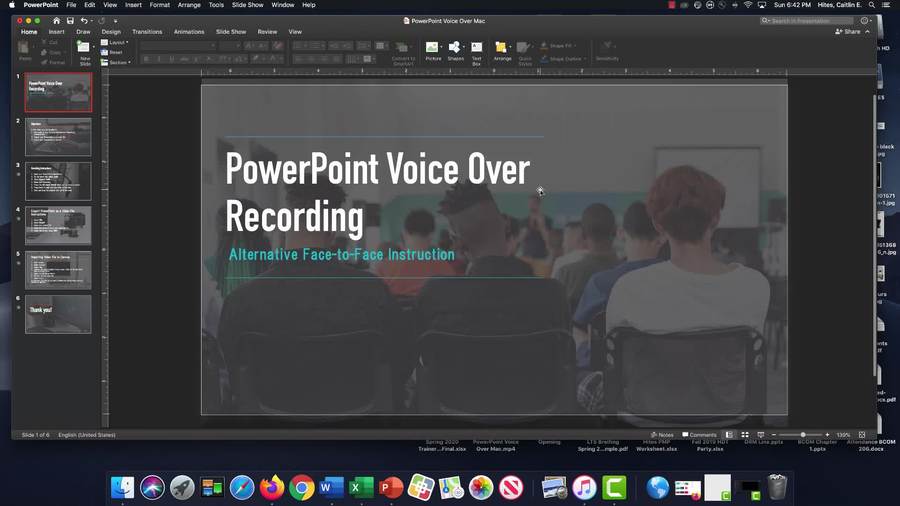Open the feedback smiley dropdown
Screen dimensions: 900x506
click(866, 21)
